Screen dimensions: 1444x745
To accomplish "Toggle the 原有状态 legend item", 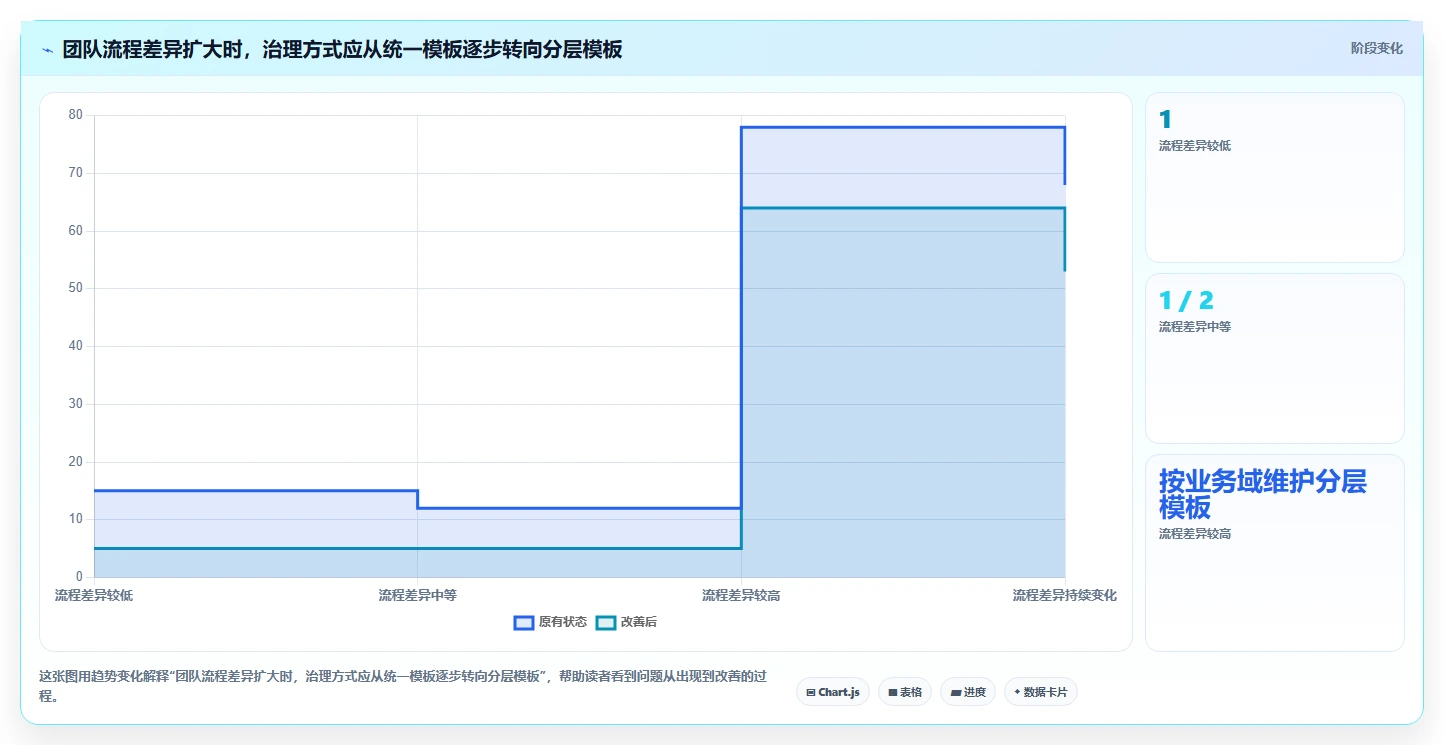I will click(x=550, y=622).
